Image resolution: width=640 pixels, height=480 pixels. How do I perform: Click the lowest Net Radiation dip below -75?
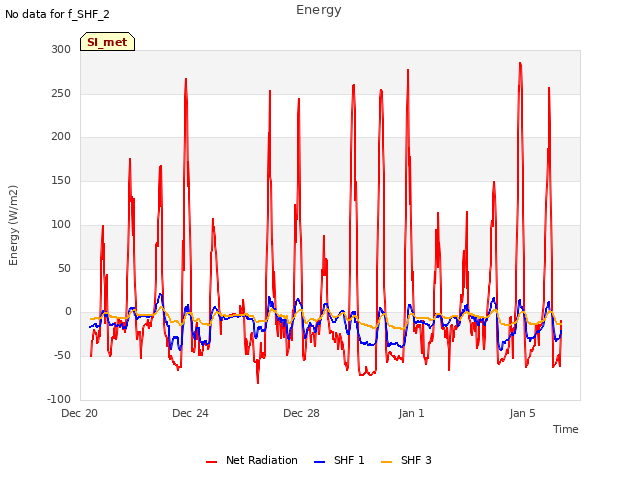258,383
